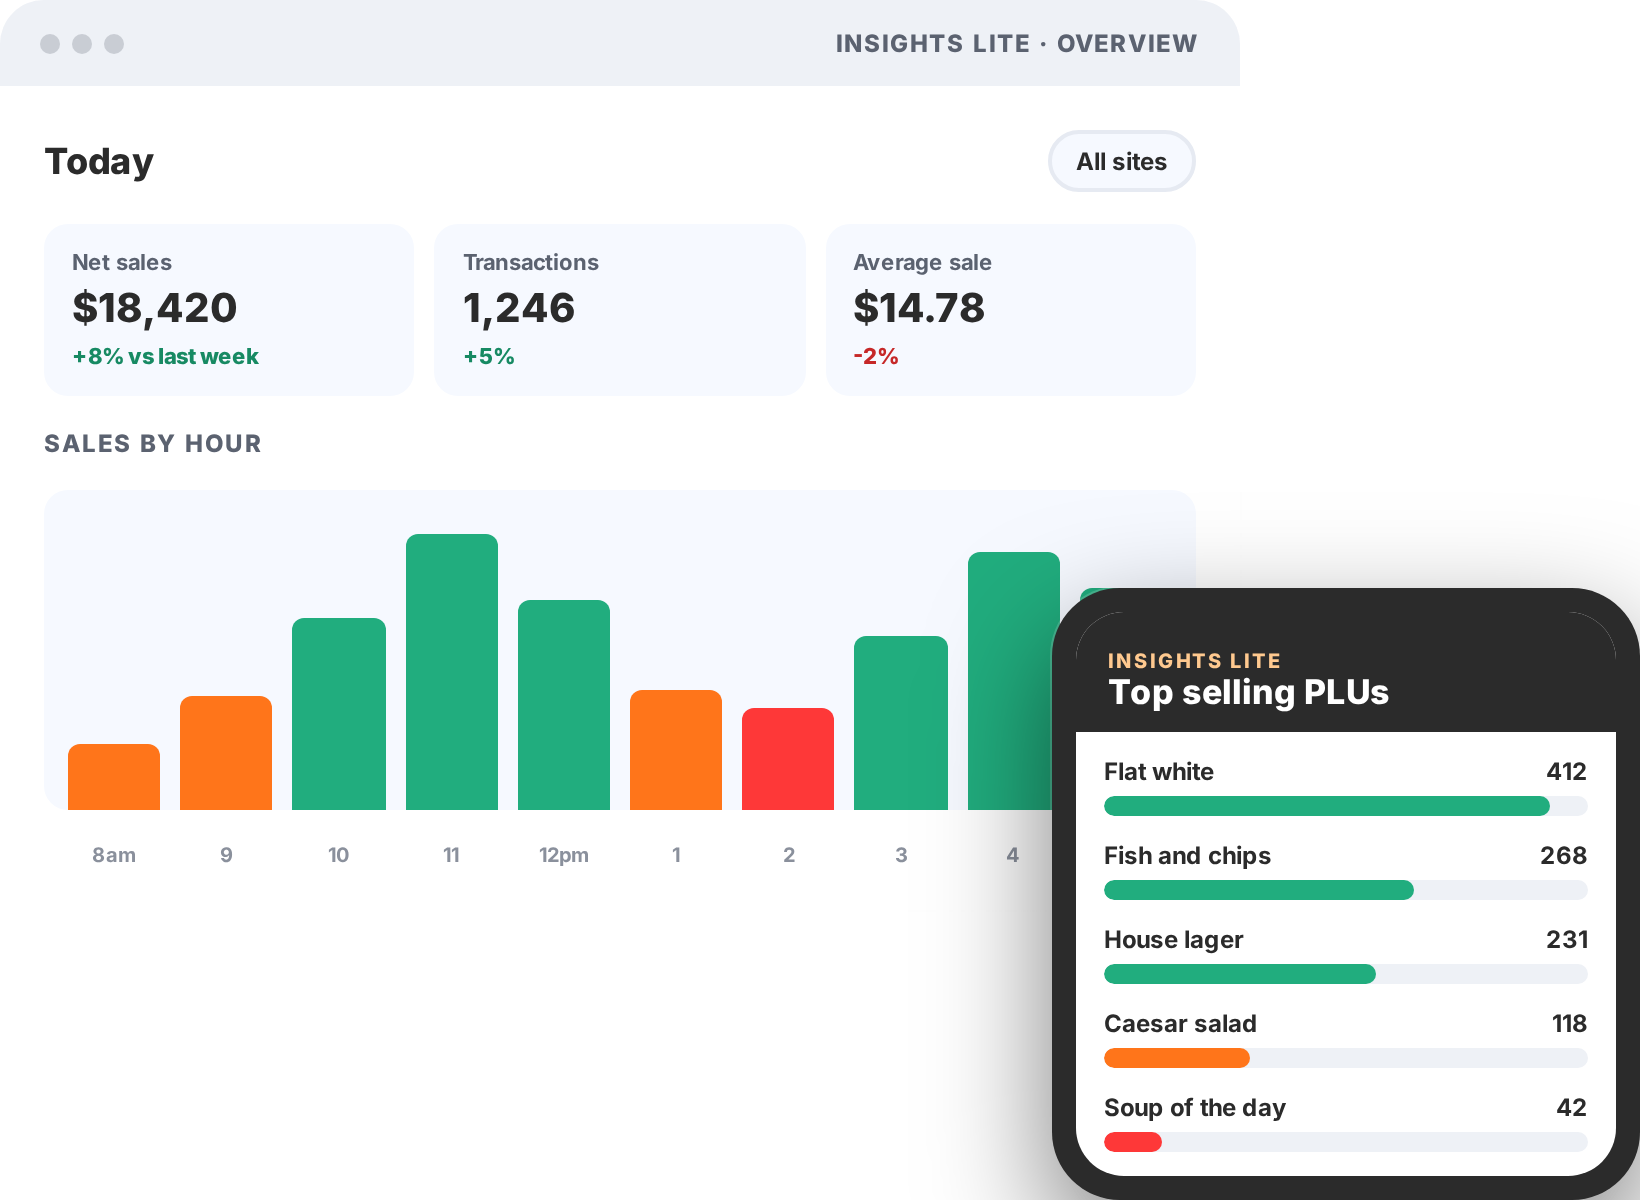
Task: Click the 'Top selling PLUs' title
Action: pyautogui.click(x=1249, y=692)
